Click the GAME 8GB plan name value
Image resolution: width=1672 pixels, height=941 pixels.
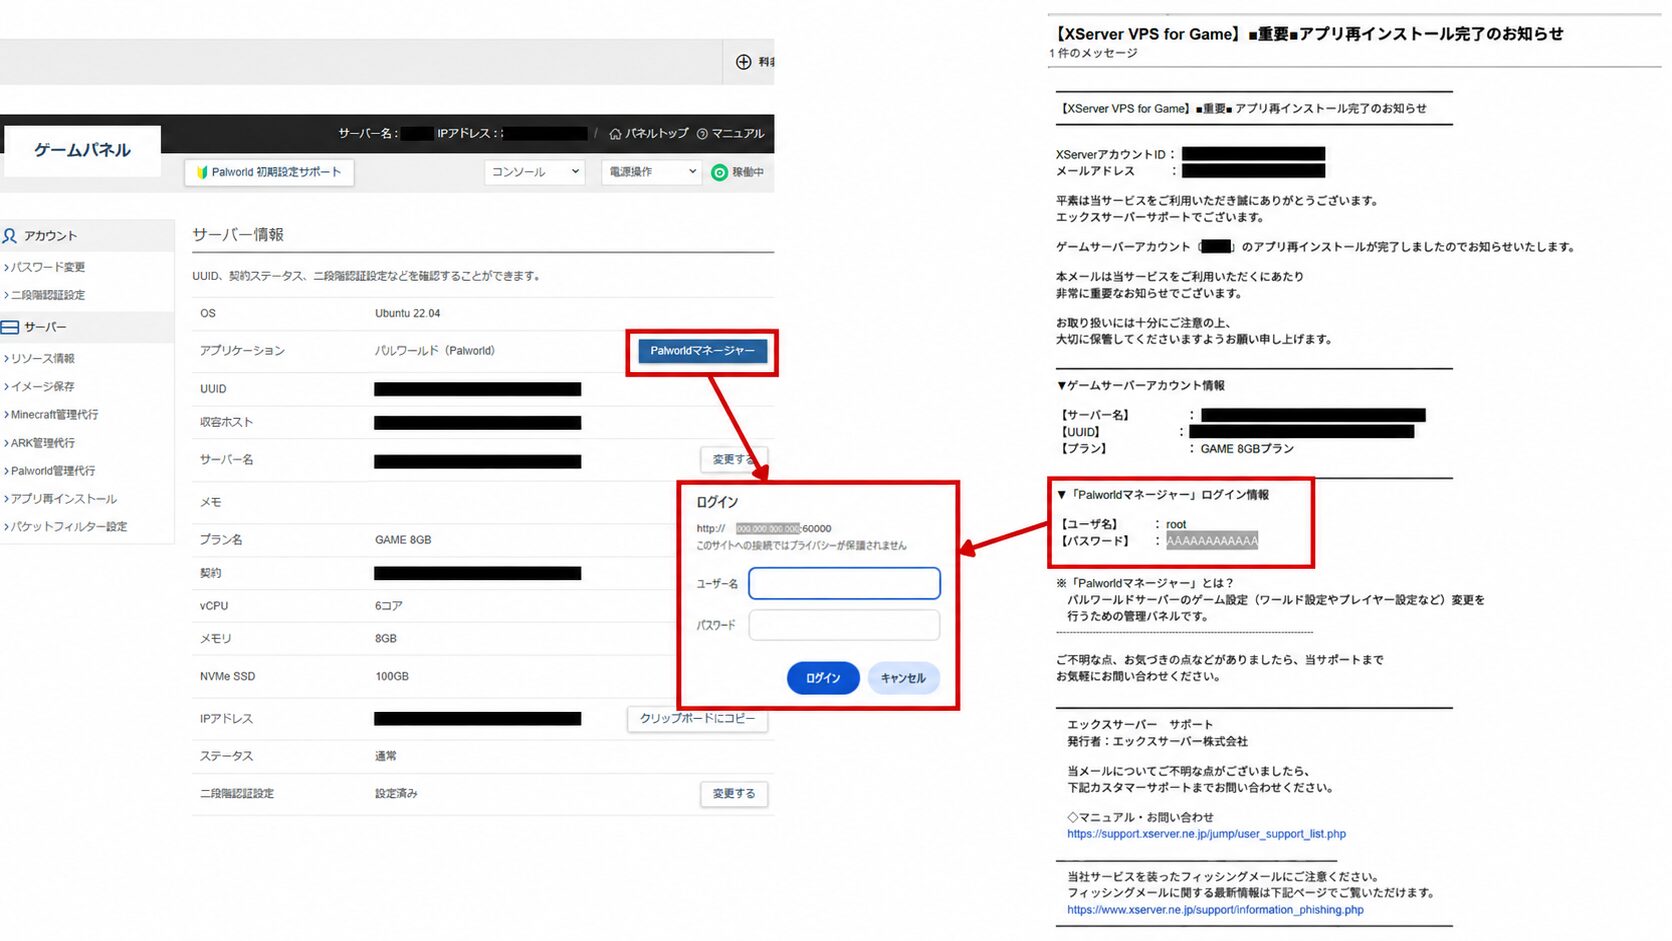coord(403,540)
